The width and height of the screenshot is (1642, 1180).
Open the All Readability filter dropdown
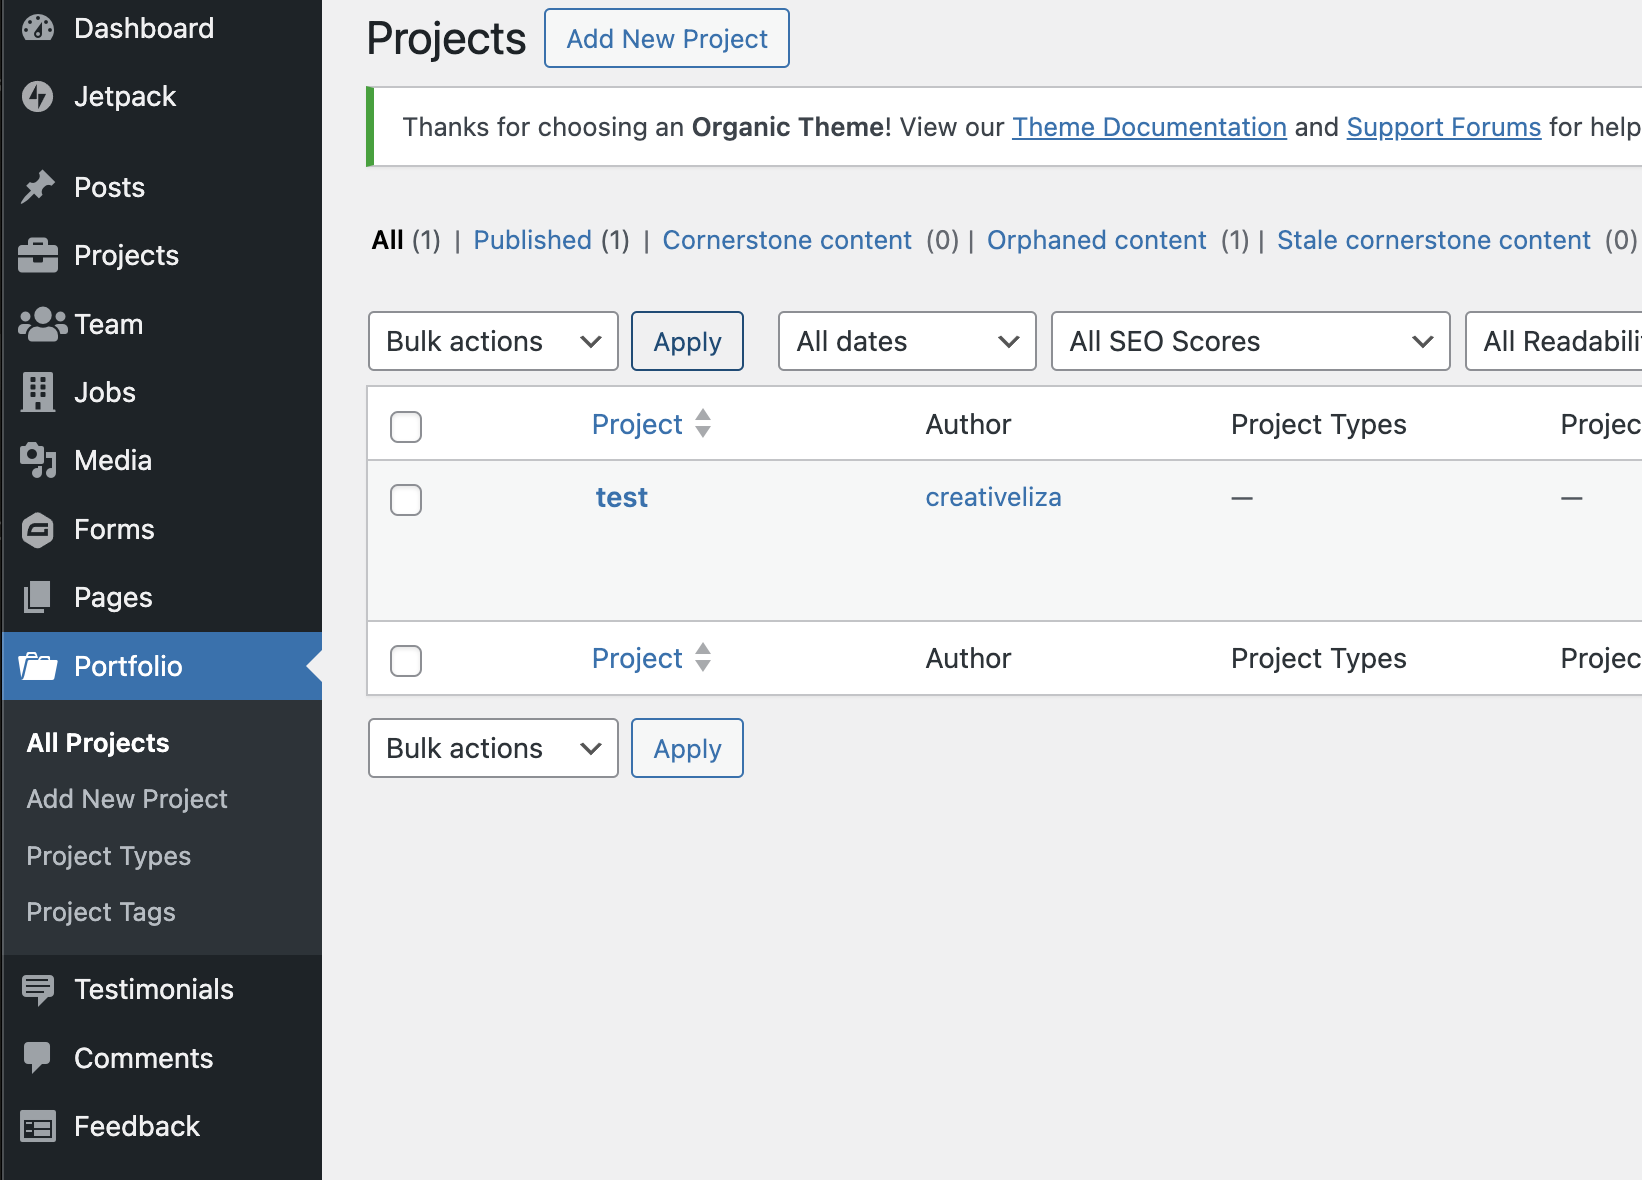click(1554, 341)
